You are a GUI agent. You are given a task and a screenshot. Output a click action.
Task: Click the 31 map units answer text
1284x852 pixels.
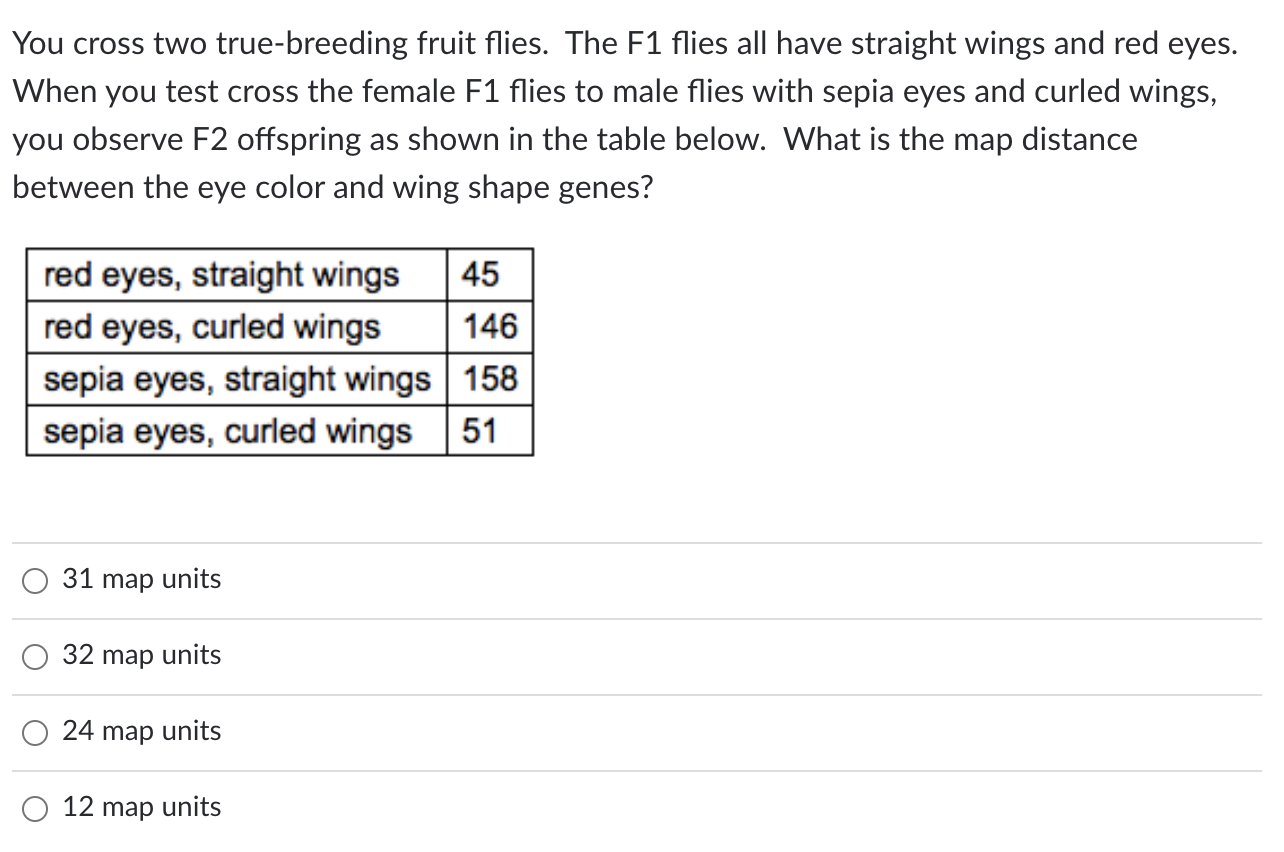(x=141, y=579)
